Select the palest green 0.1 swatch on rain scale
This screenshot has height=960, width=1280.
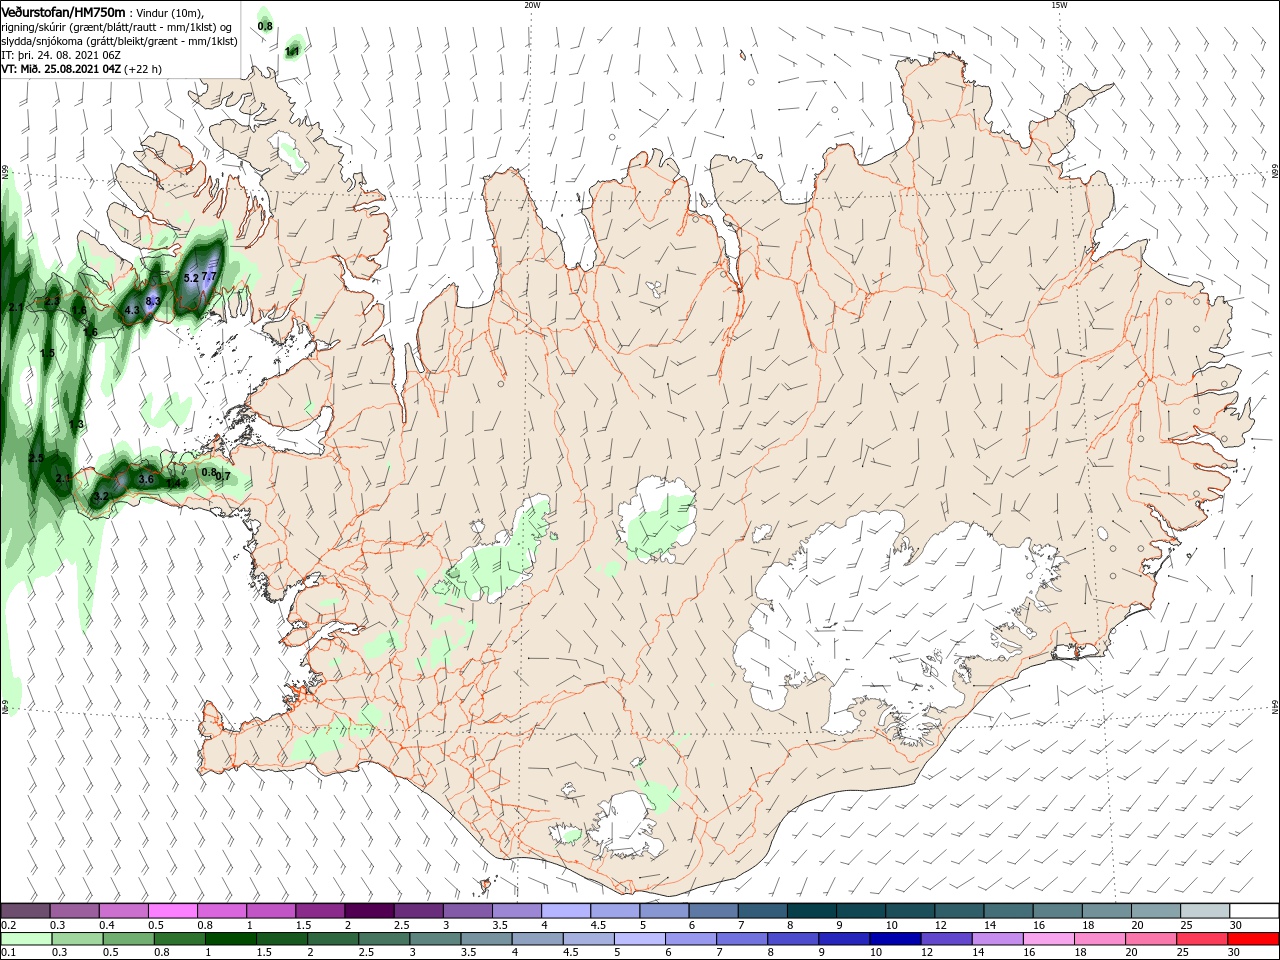point(26,939)
